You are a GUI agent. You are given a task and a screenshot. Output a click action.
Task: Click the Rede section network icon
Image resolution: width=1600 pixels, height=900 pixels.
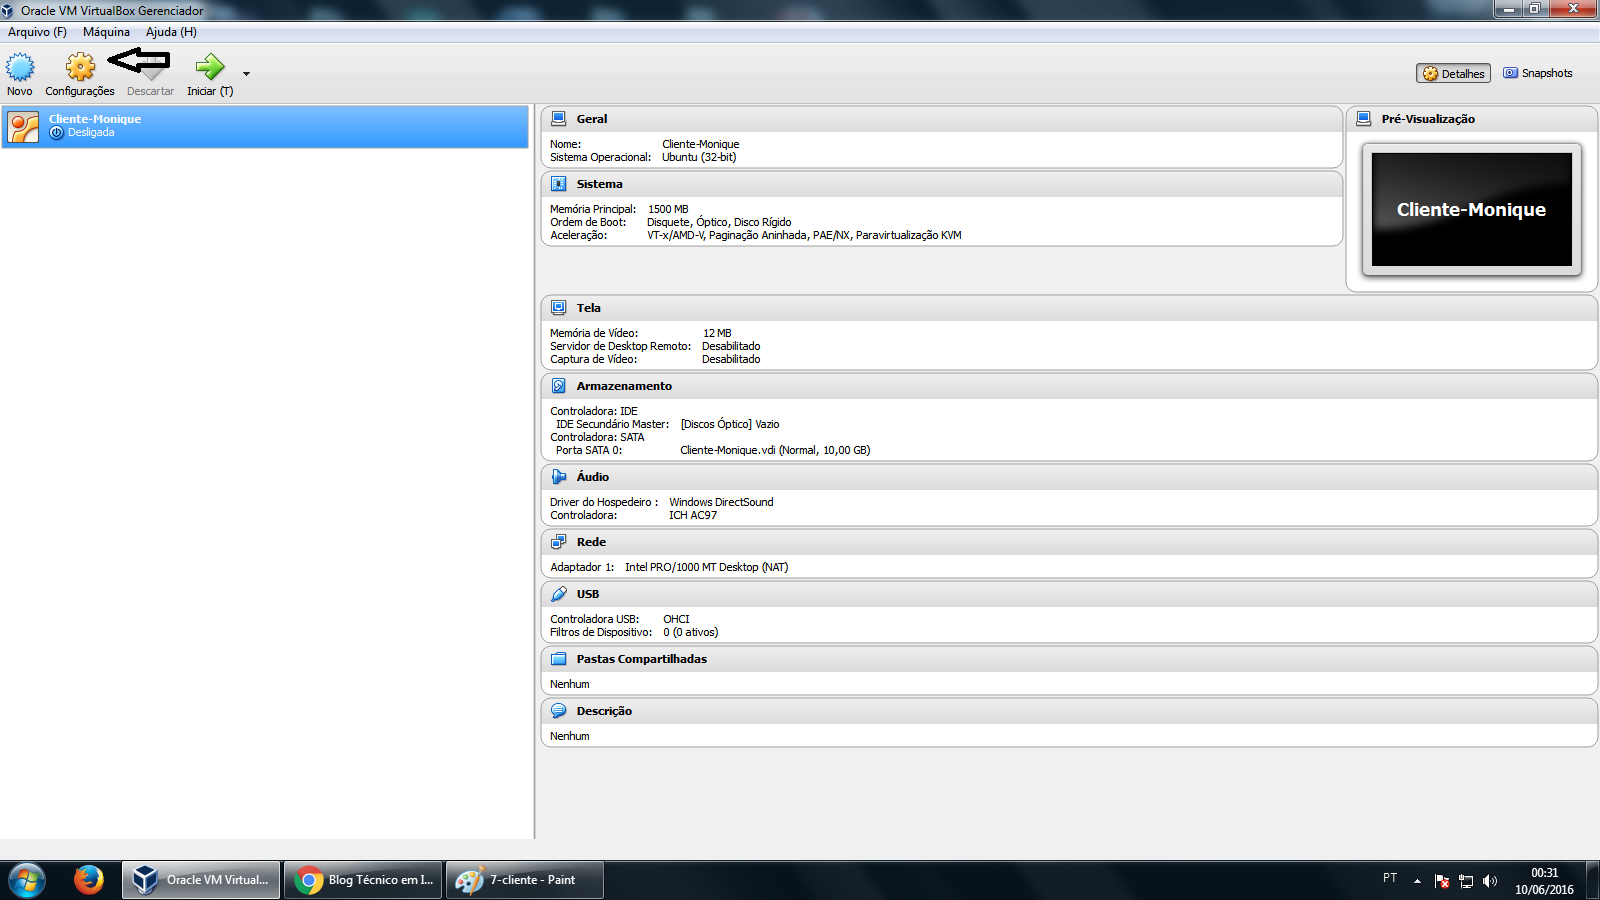tap(559, 542)
